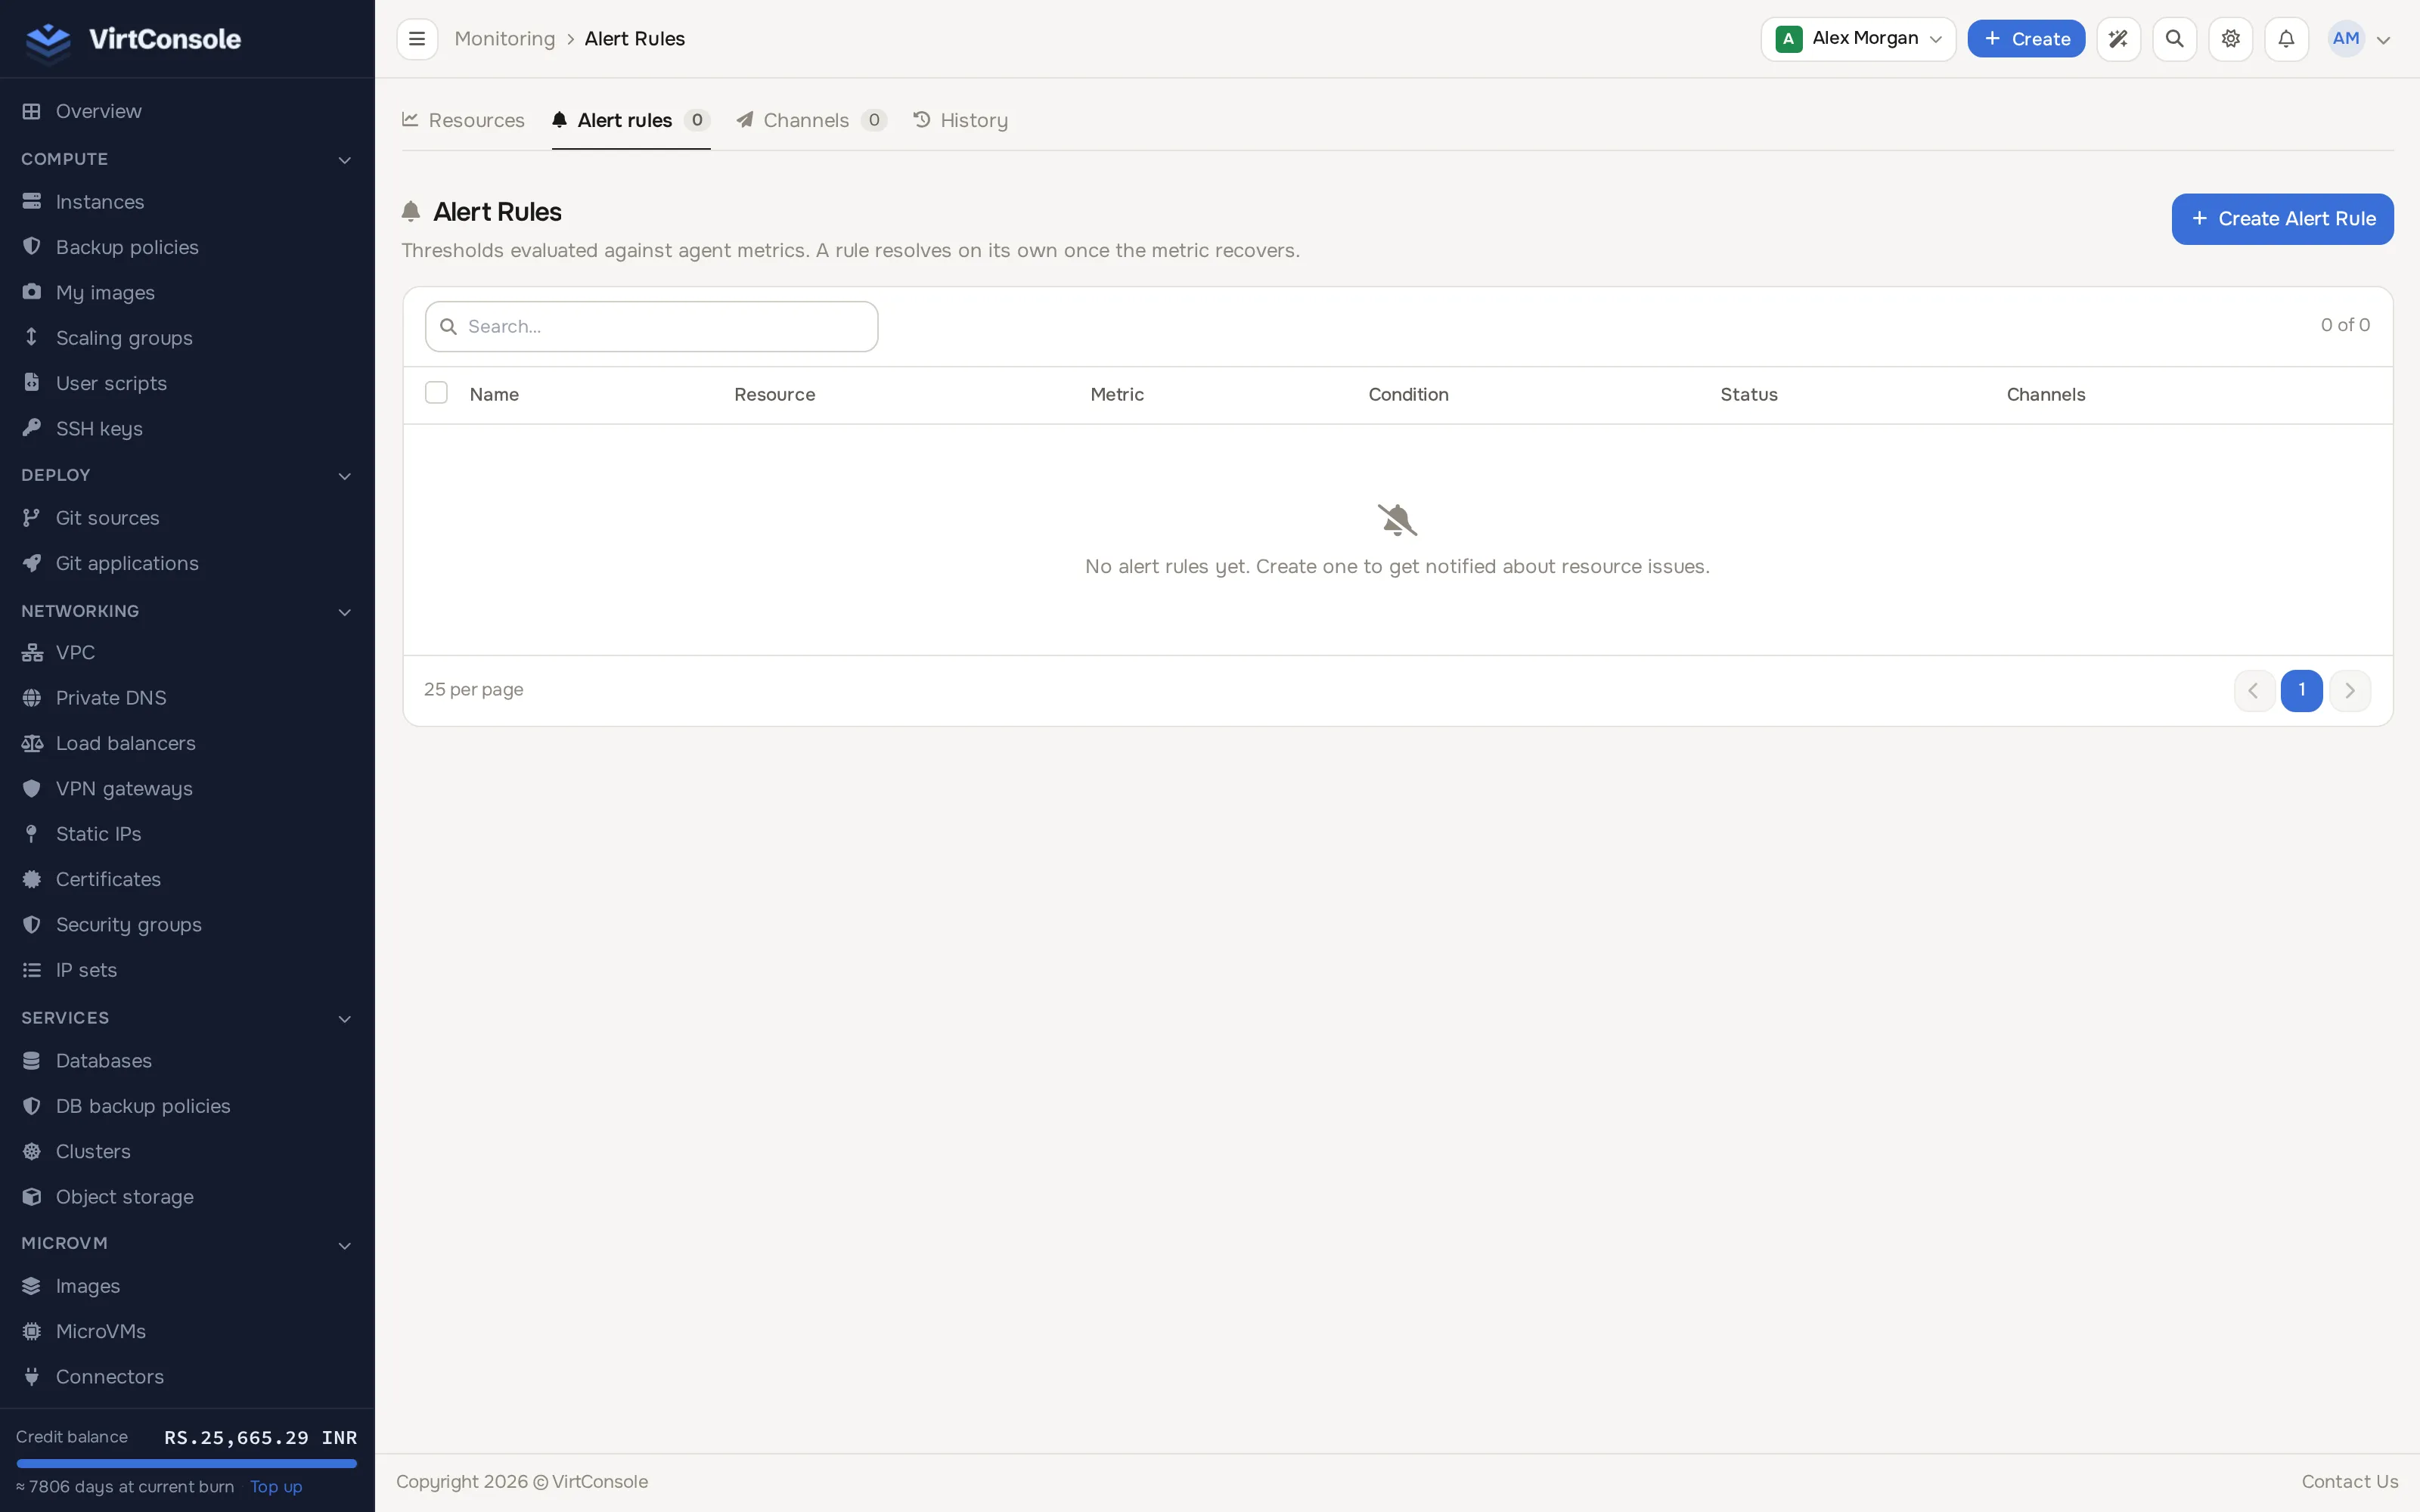Click the next page arrow
The width and height of the screenshot is (2420, 1512).
pos(2350,690)
